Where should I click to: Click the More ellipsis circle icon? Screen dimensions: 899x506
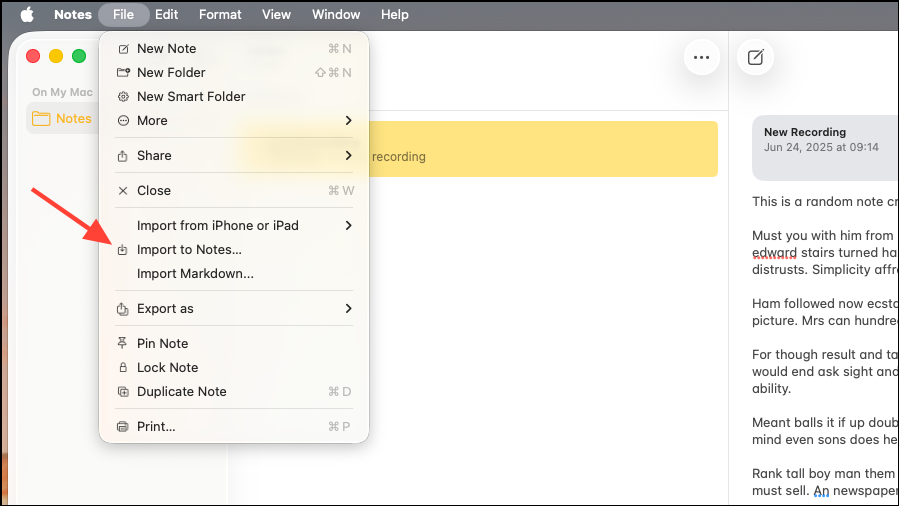tap(123, 121)
